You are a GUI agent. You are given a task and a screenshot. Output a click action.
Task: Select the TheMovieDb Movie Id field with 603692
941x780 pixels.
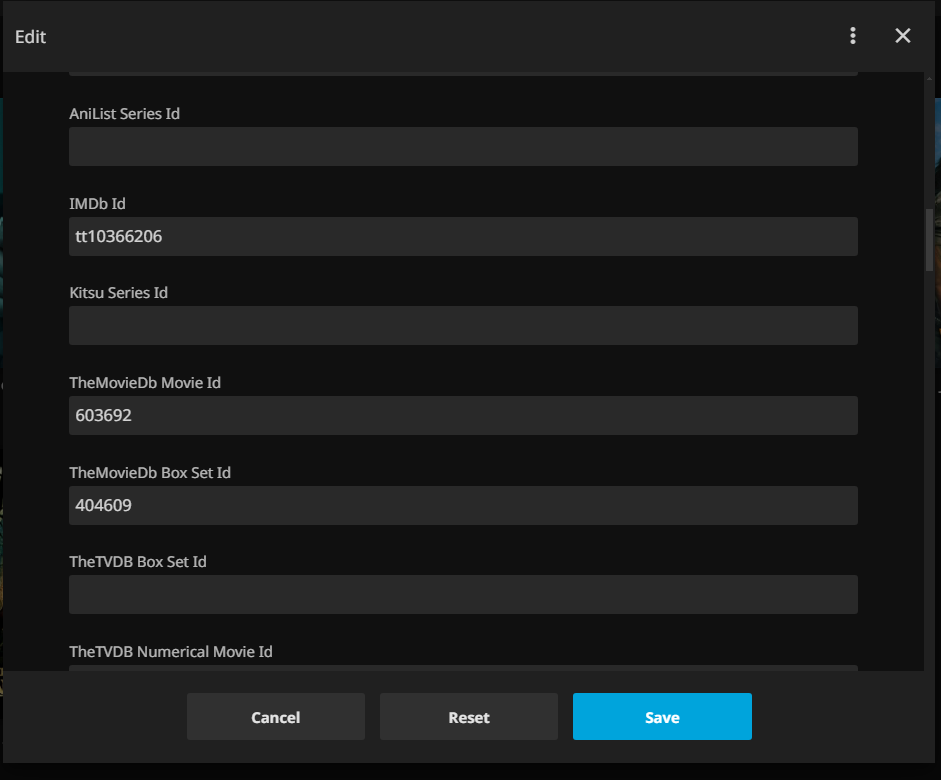point(463,416)
